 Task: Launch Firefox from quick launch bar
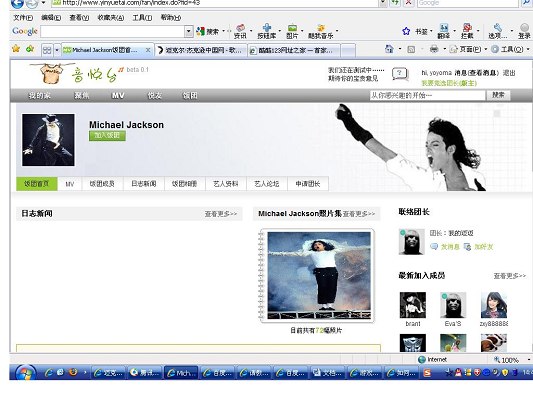click(x=73, y=372)
